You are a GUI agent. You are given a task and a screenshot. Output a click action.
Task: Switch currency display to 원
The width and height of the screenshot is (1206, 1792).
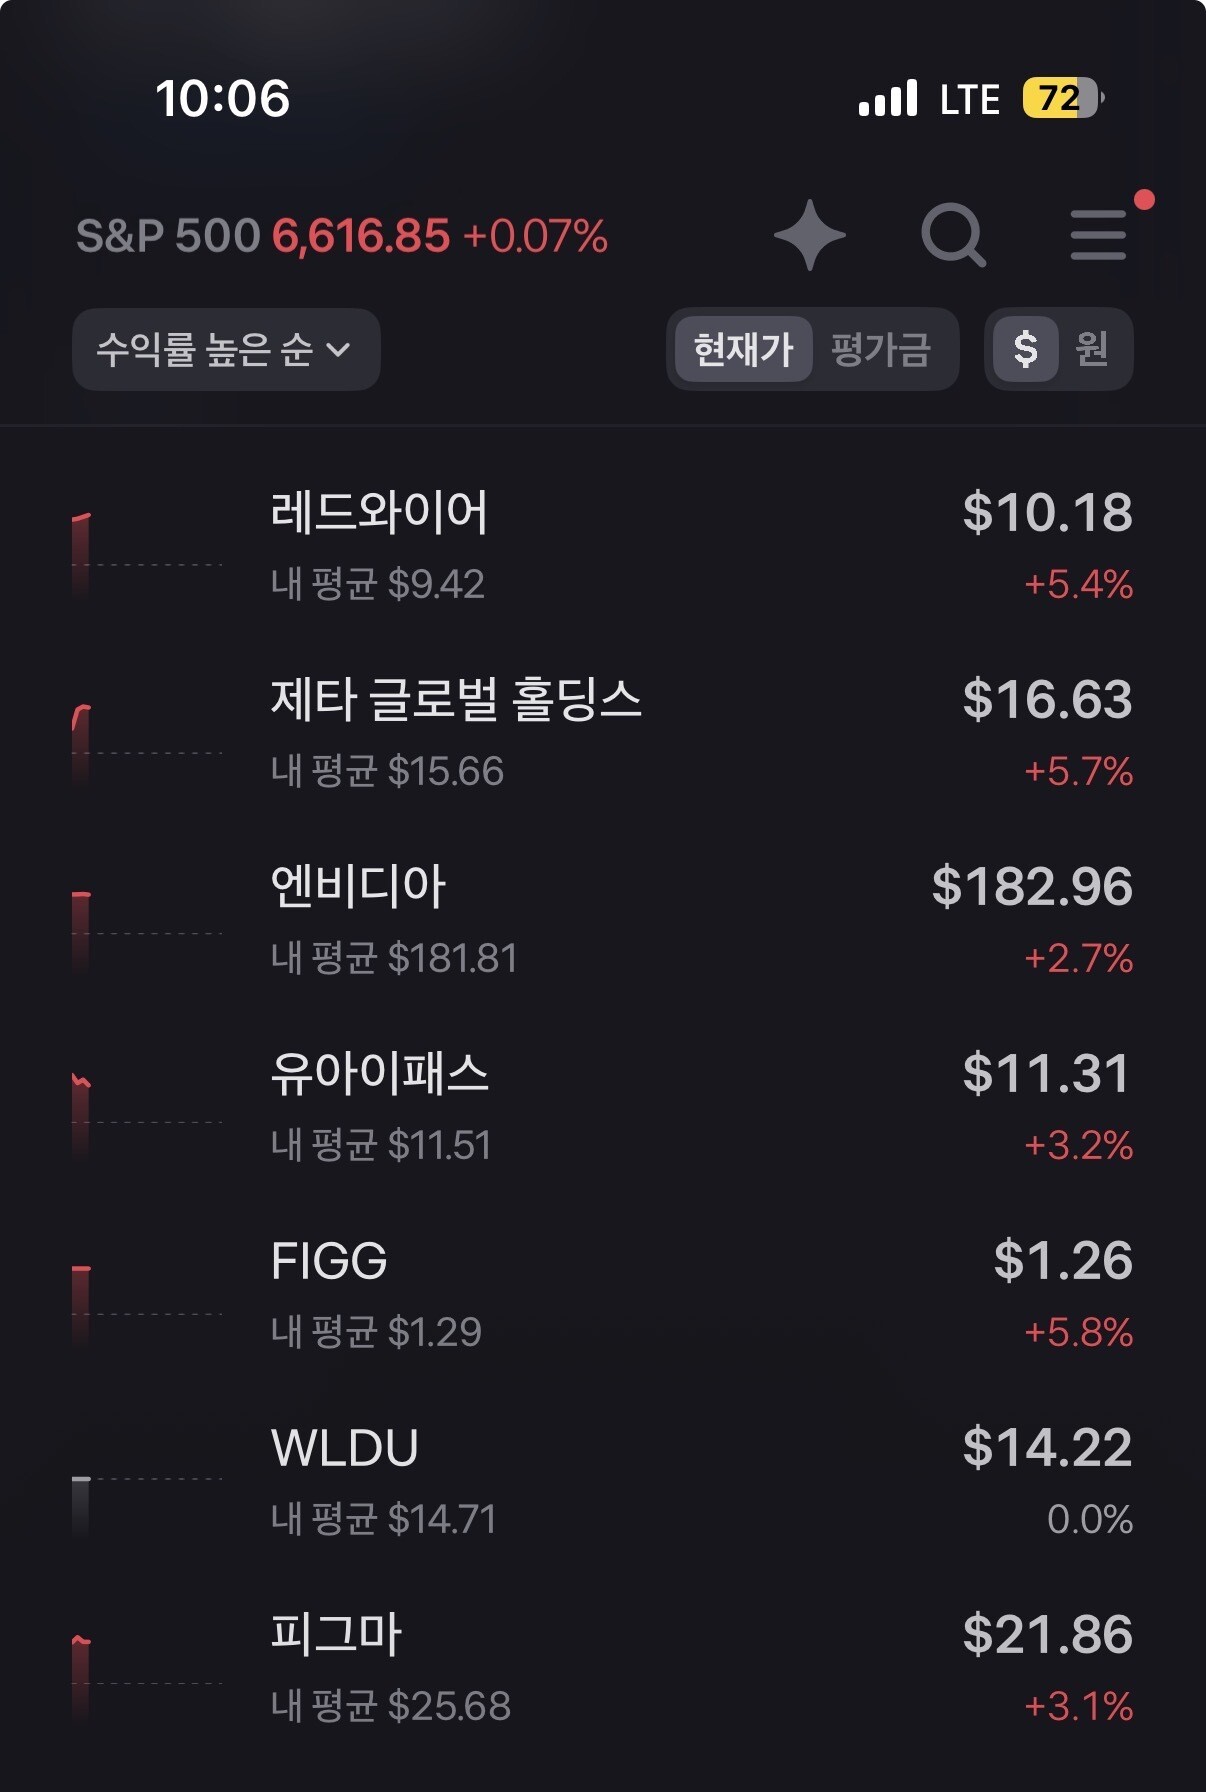click(1092, 349)
